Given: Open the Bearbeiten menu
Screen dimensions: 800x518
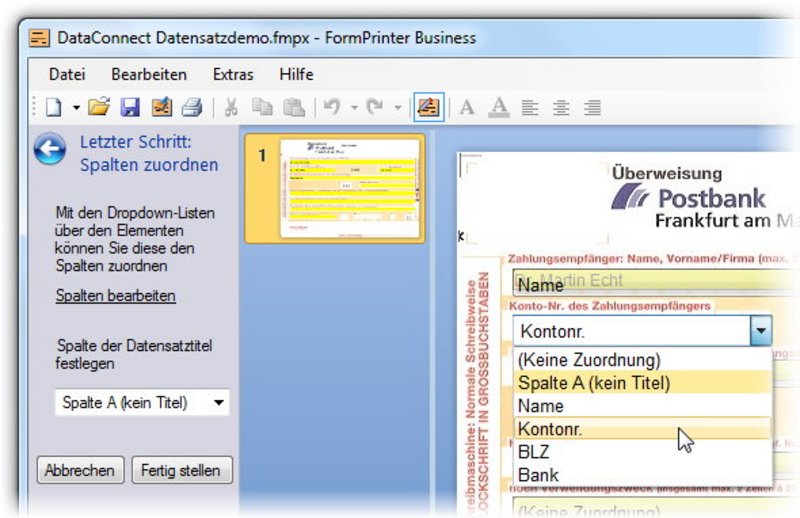Looking at the screenshot, I should click(x=149, y=75).
